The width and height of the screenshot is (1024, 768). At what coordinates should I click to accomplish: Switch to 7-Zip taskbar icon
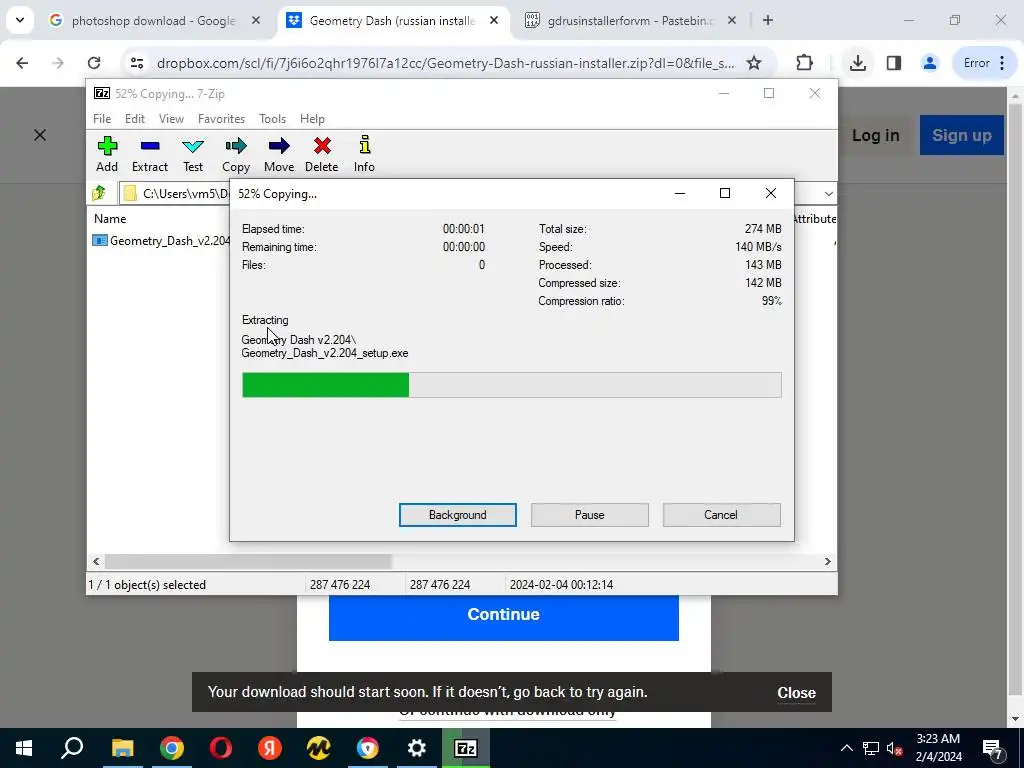click(x=466, y=748)
